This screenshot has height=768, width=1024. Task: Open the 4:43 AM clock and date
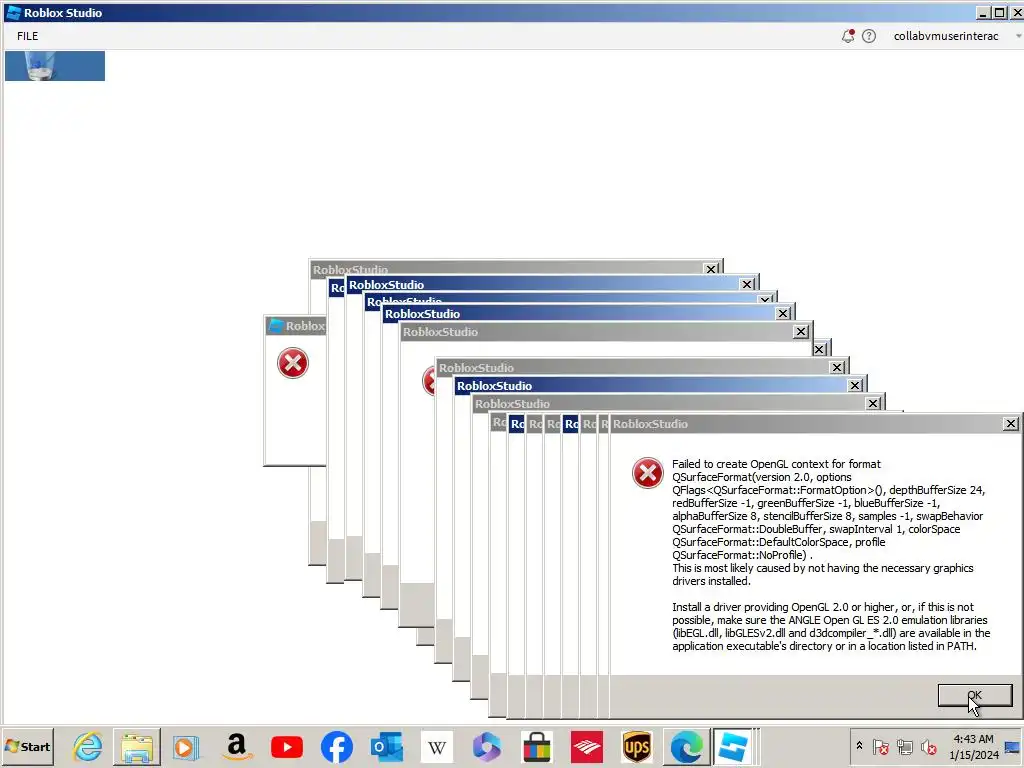(x=974, y=746)
